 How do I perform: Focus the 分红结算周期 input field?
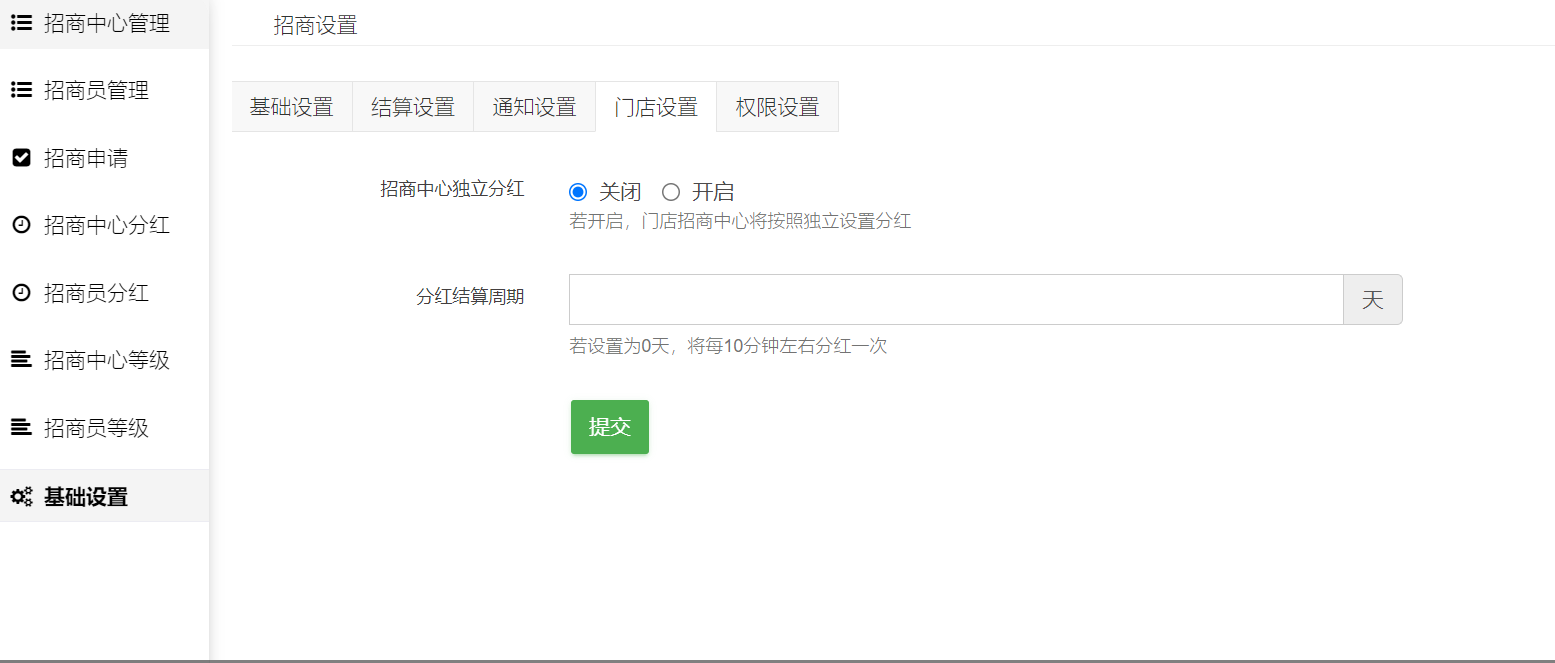(x=955, y=300)
